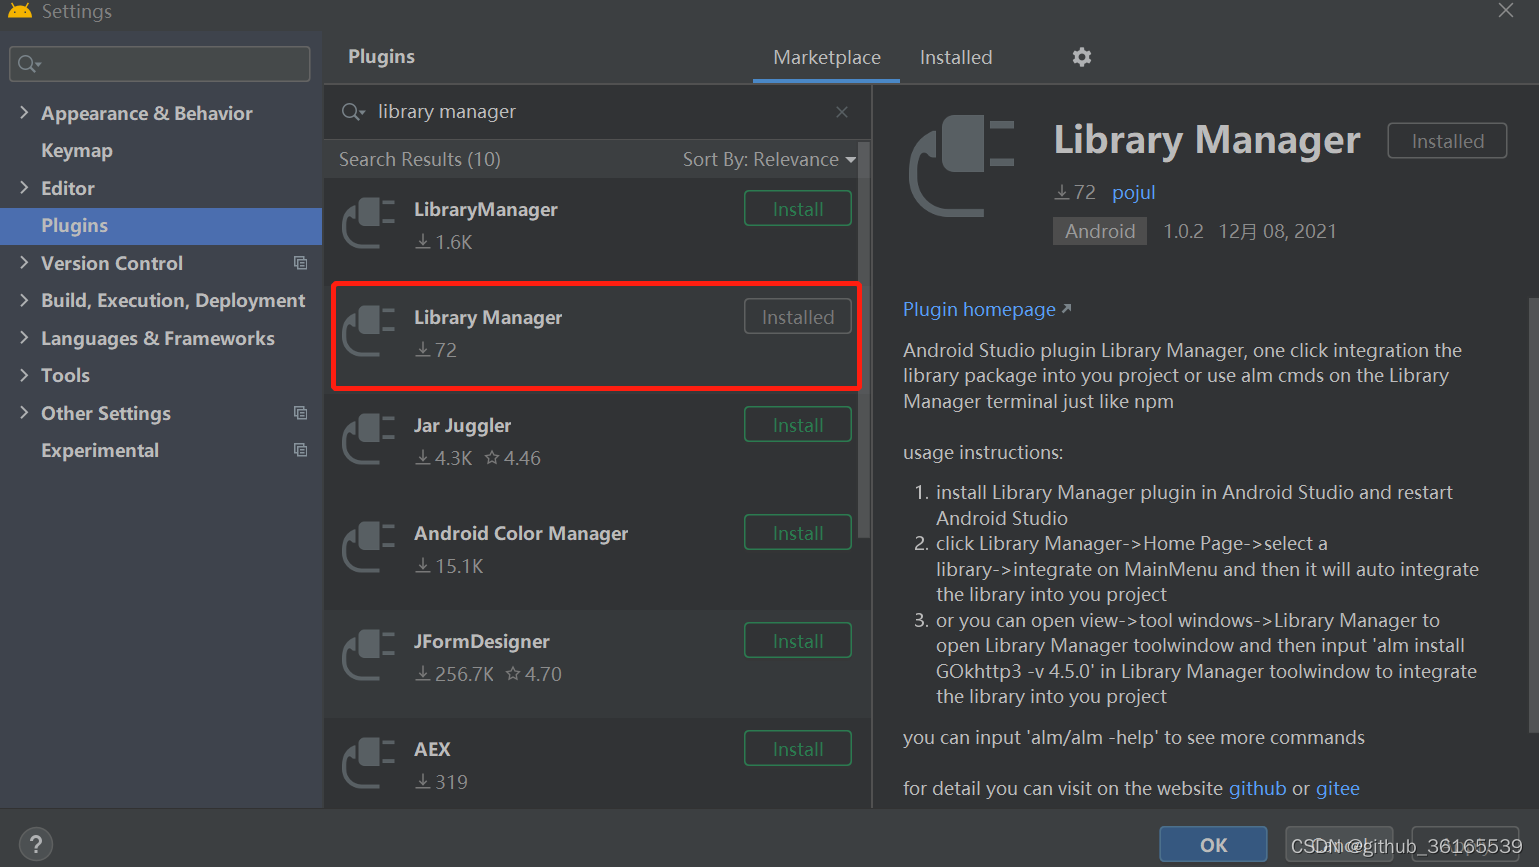1539x867 pixels.
Task: Install the LibraryManager plugin
Action: [x=798, y=209]
